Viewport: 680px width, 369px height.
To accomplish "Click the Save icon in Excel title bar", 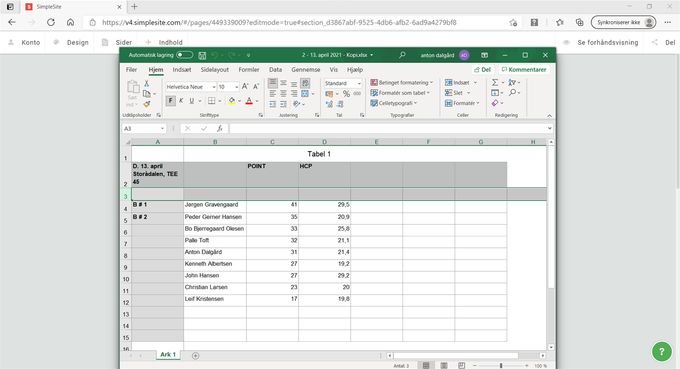I will 202,55.
